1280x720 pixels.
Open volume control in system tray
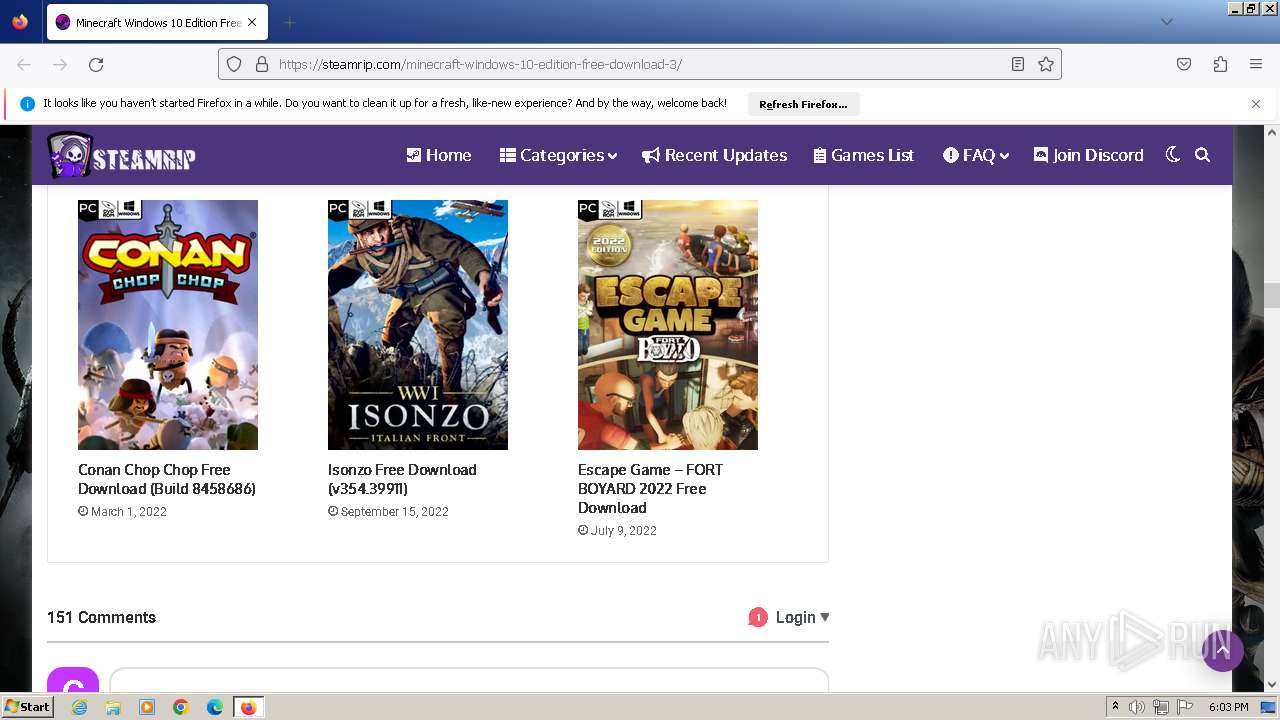pyautogui.click(x=1137, y=707)
